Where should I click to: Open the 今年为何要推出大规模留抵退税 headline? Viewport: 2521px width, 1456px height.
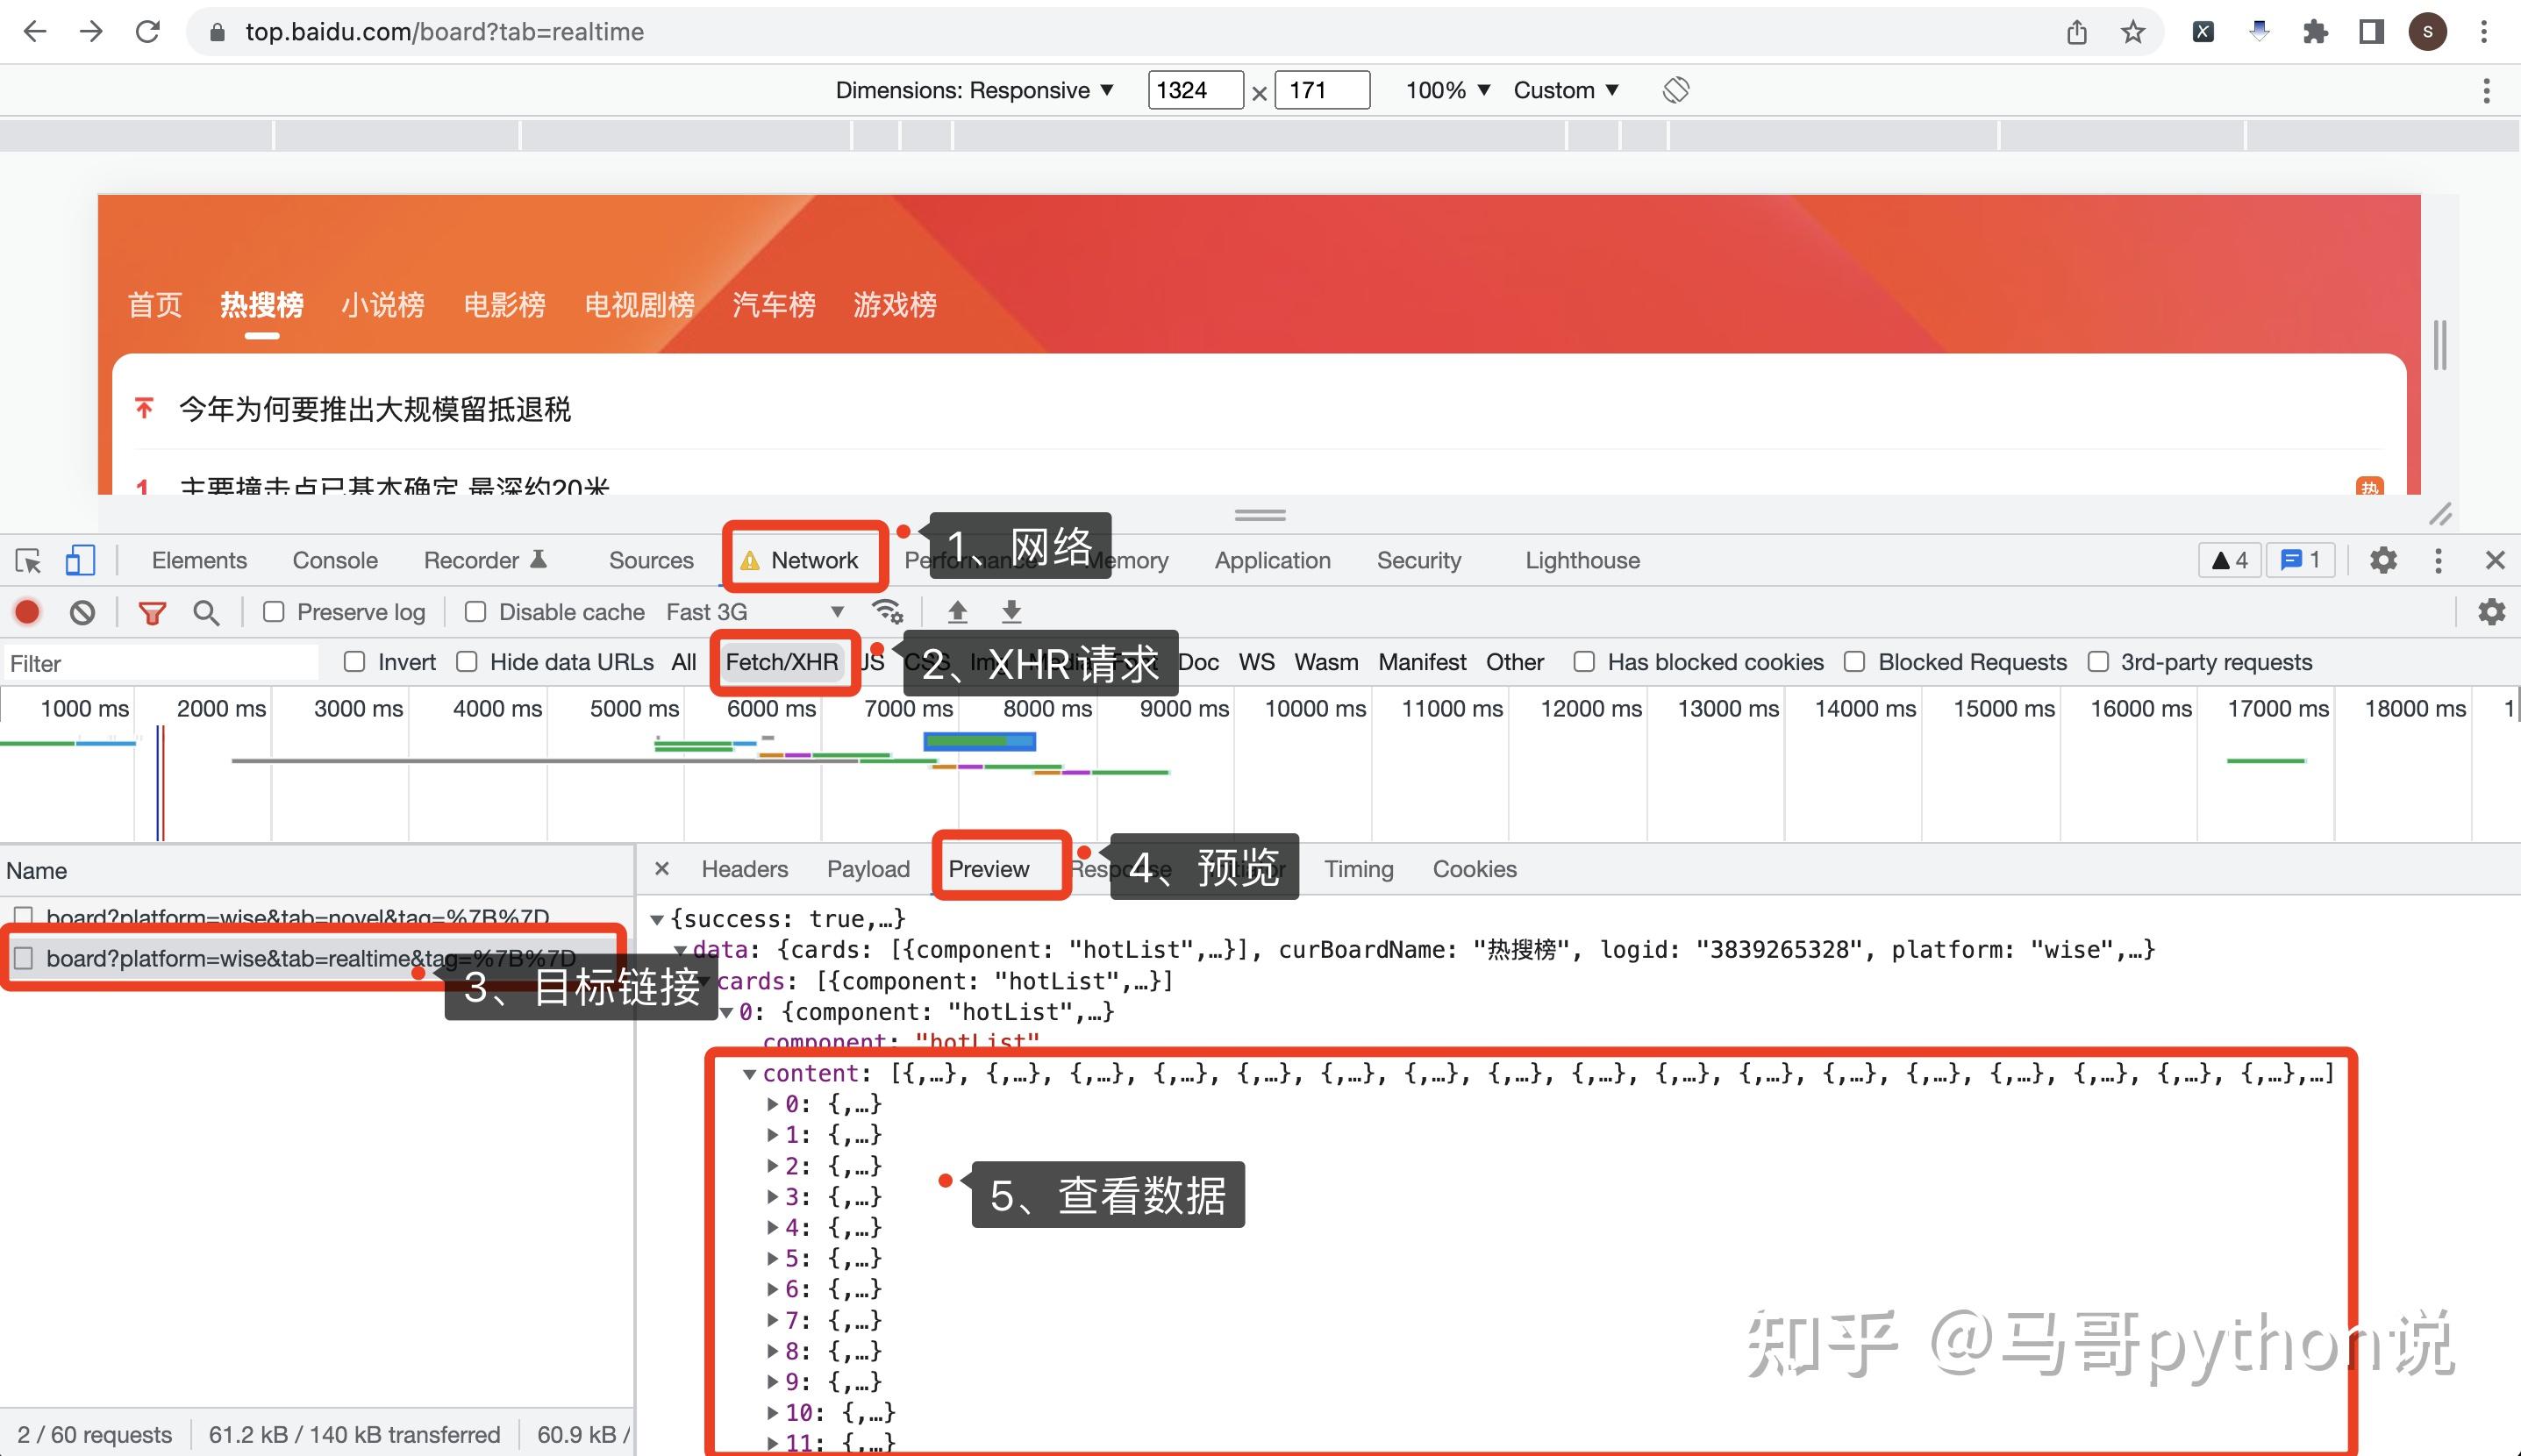(x=375, y=409)
